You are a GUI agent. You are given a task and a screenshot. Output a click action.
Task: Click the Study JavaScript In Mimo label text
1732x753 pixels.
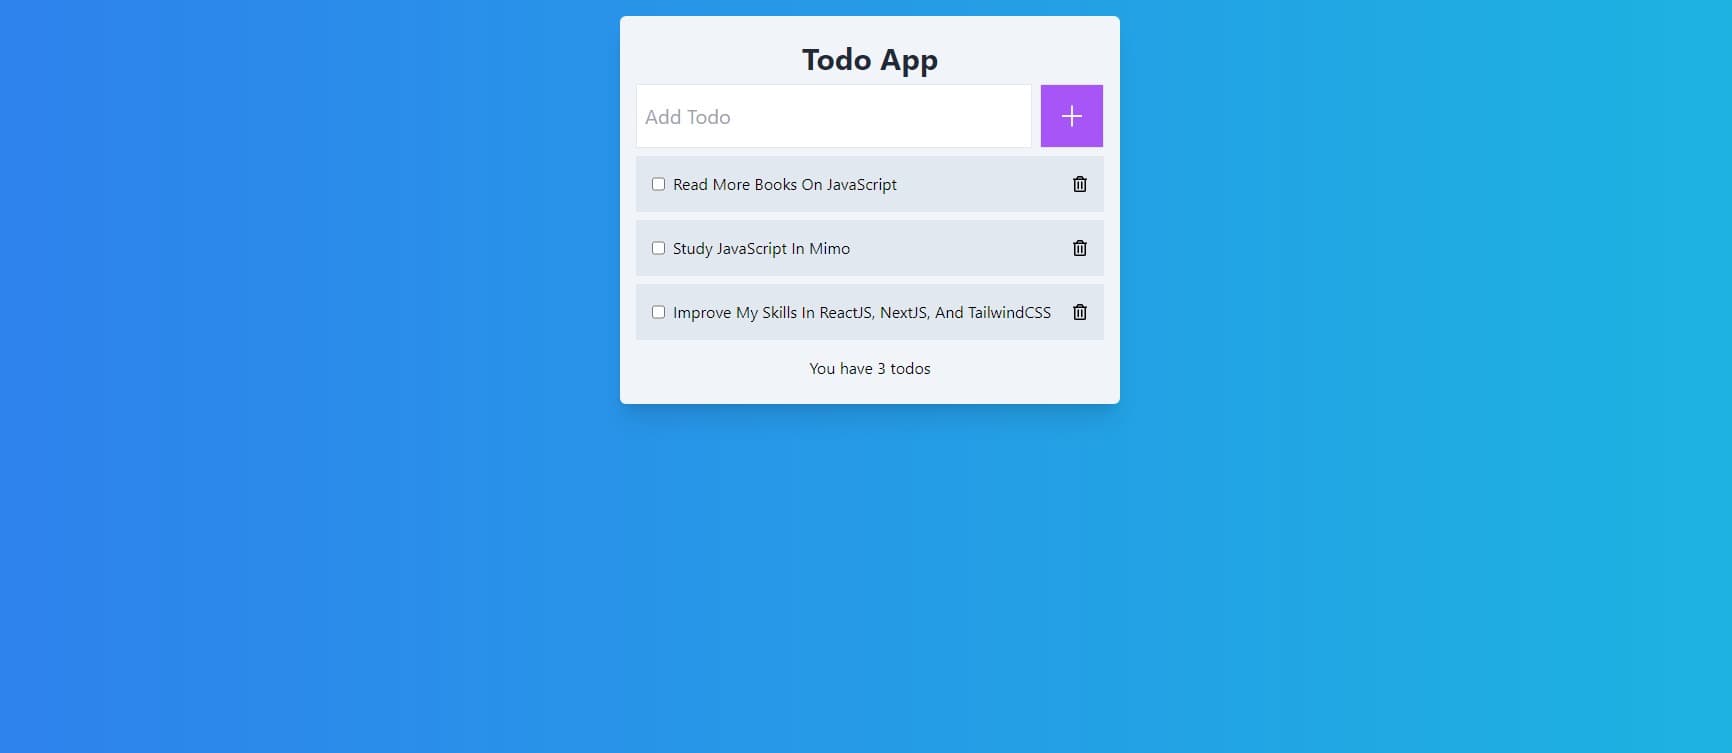point(761,249)
